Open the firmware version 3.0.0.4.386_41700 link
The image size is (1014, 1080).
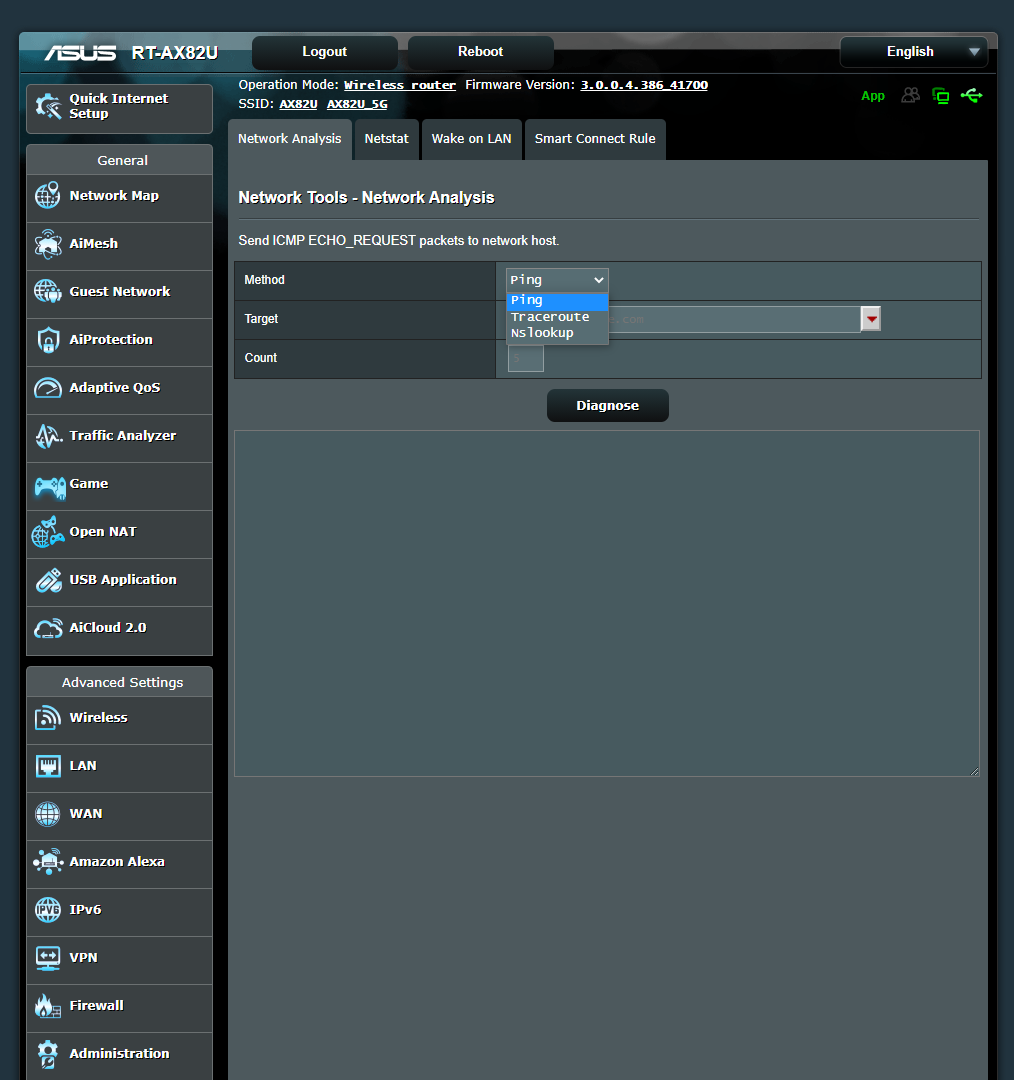pyautogui.click(x=644, y=85)
